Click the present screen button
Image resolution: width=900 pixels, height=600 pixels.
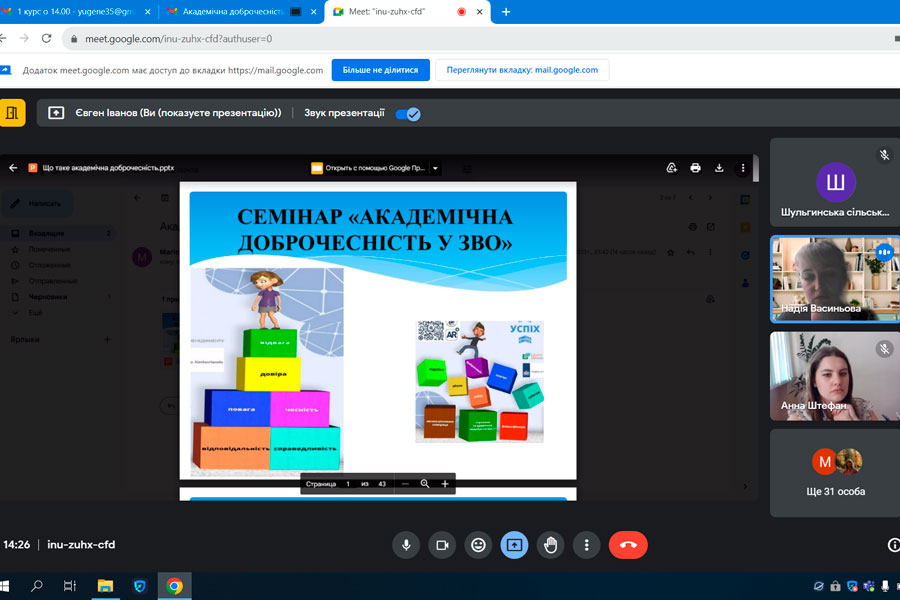514,545
